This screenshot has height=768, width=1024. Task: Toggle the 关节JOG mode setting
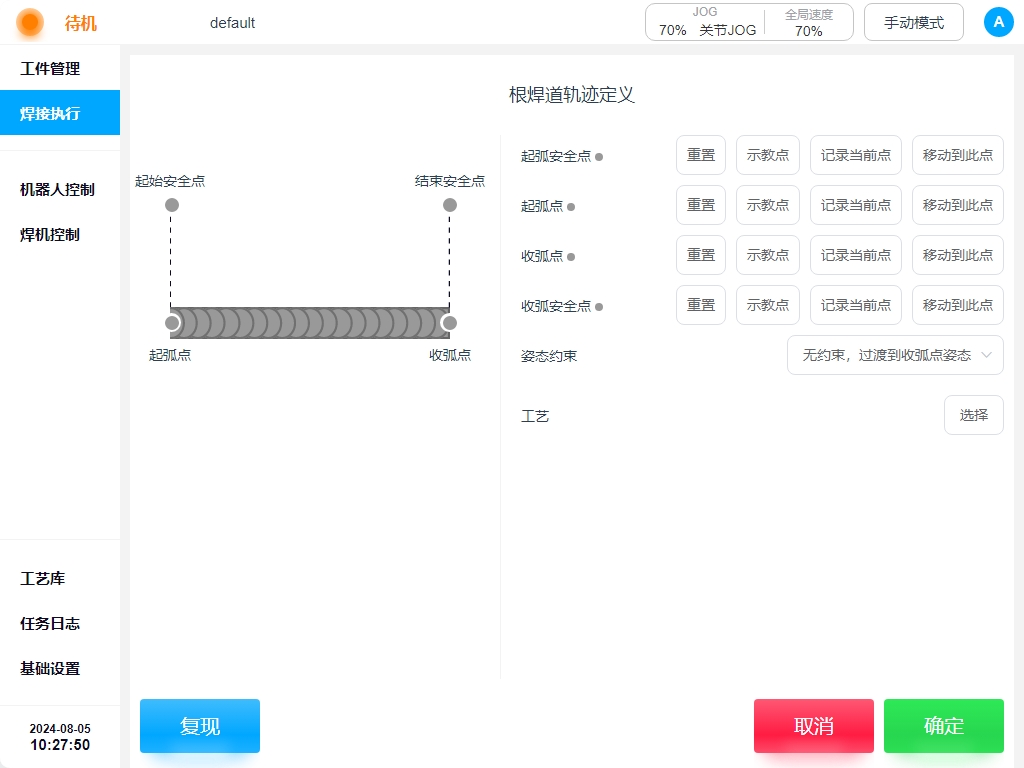[727, 30]
